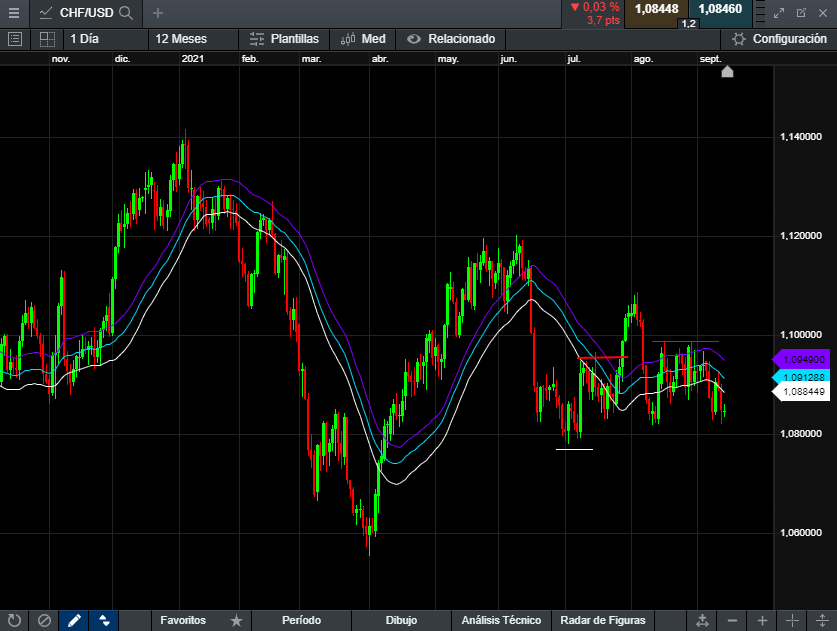Open the order ticket lines icon
Viewport: 837px width, 631px height.
pos(761,13)
